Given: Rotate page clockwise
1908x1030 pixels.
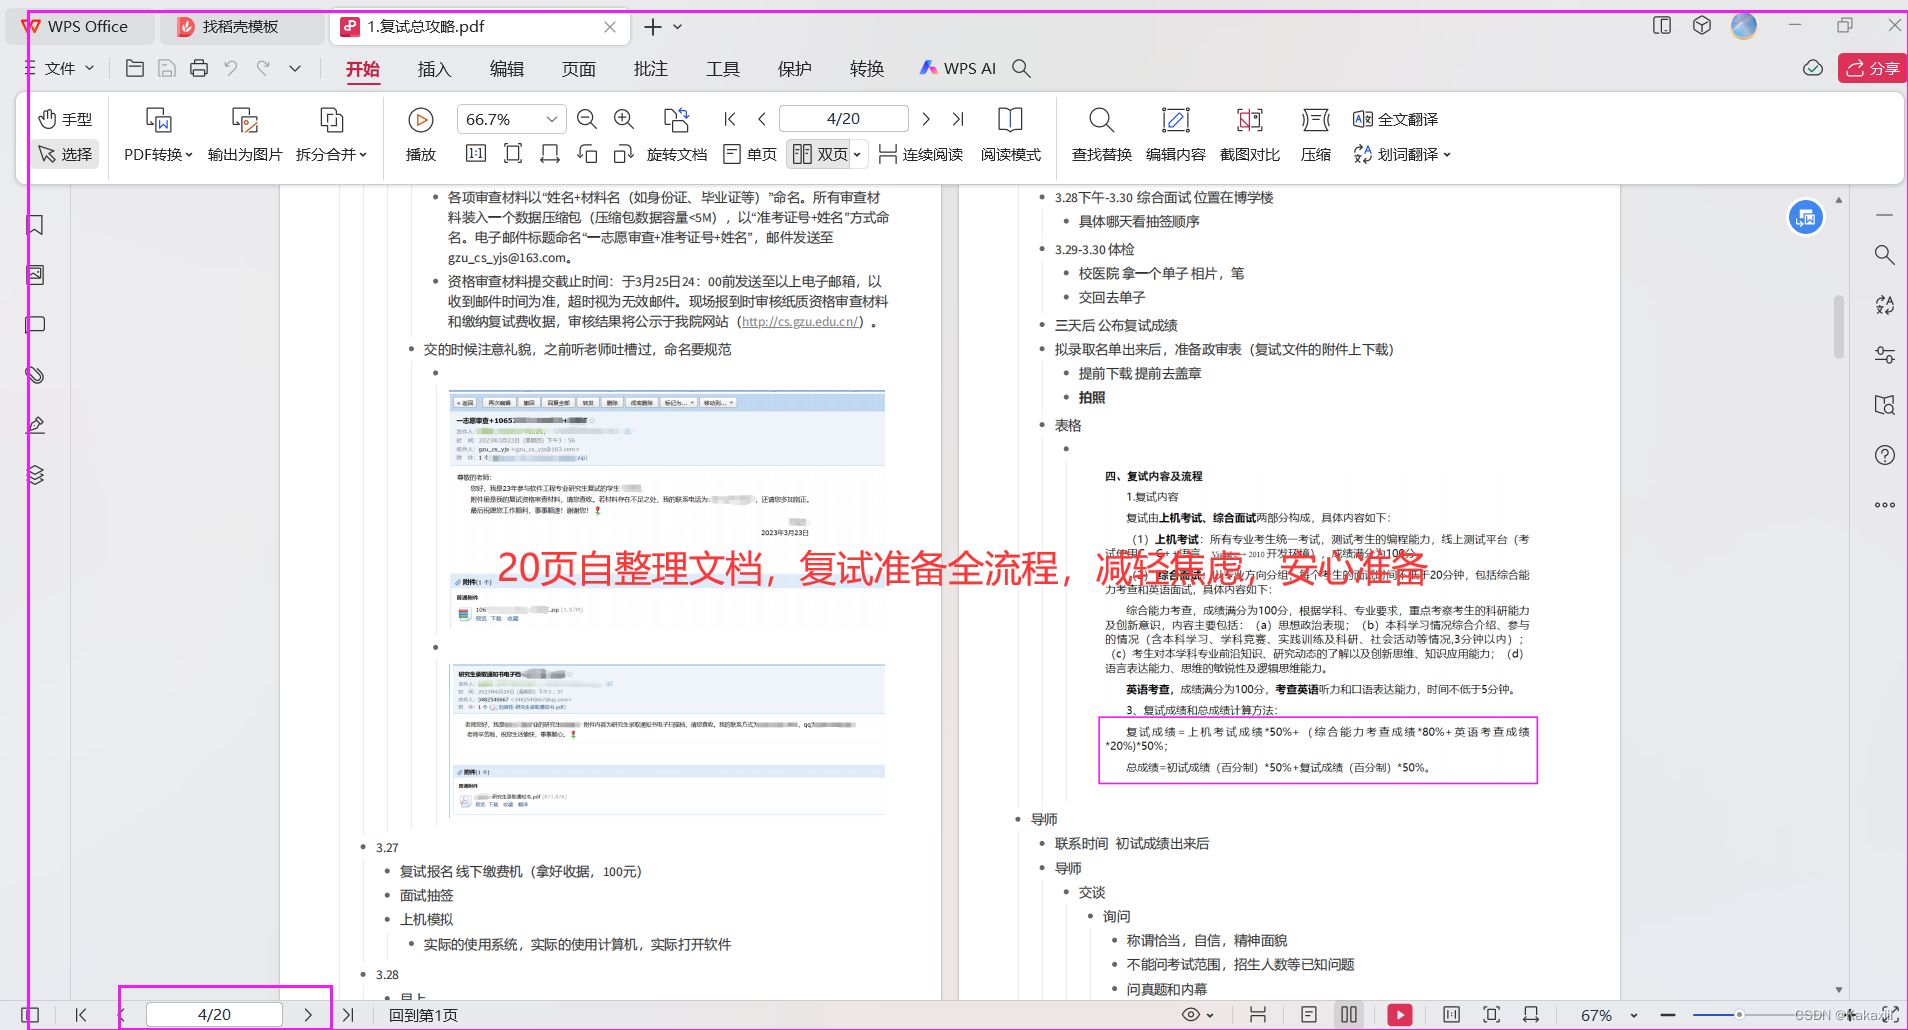Looking at the screenshot, I should coord(624,154).
